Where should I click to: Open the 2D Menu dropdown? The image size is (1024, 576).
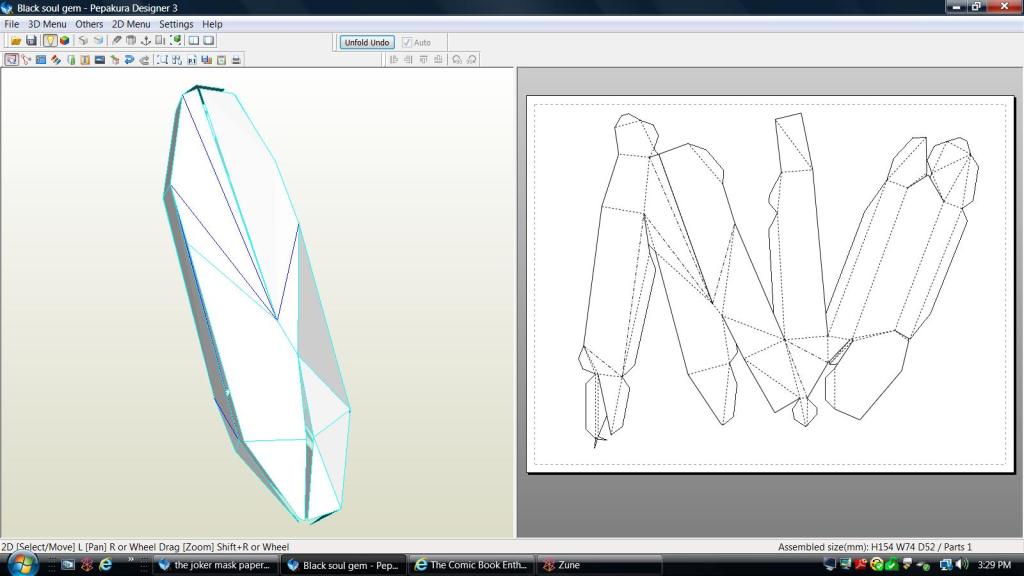point(131,24)
